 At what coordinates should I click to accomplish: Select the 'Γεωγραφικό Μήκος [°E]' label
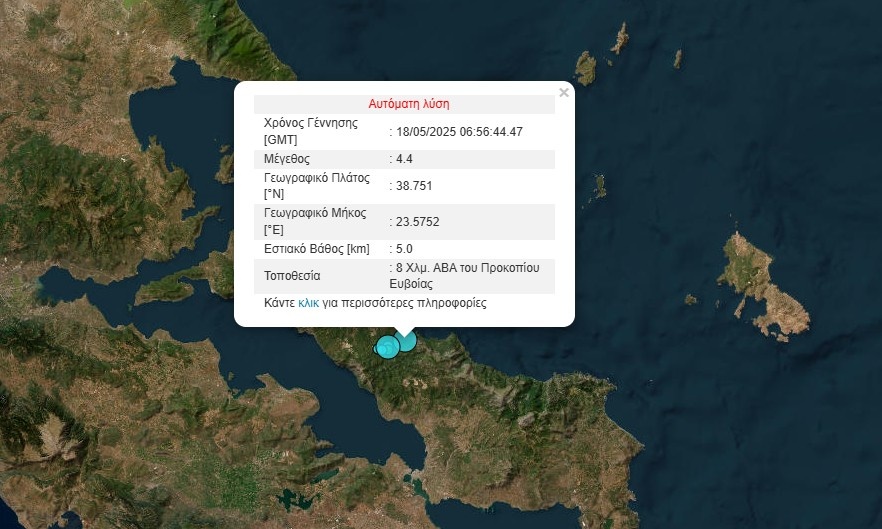315,221
